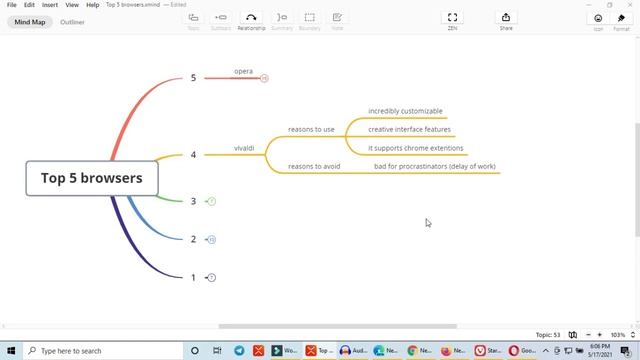This screenshot has height=360, width=640.
Task: Open pinned XMind icon on taskbar
Action: (258, 351)
